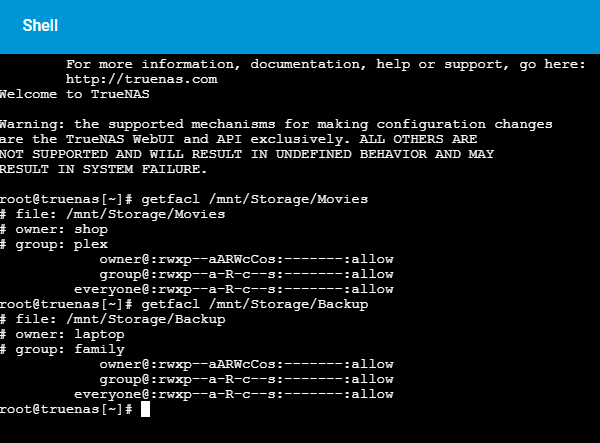Click the group@ ACL entry under Movies
Image resolution: width=600 pixels, height=443 pixels.
(x=246, y=275)
